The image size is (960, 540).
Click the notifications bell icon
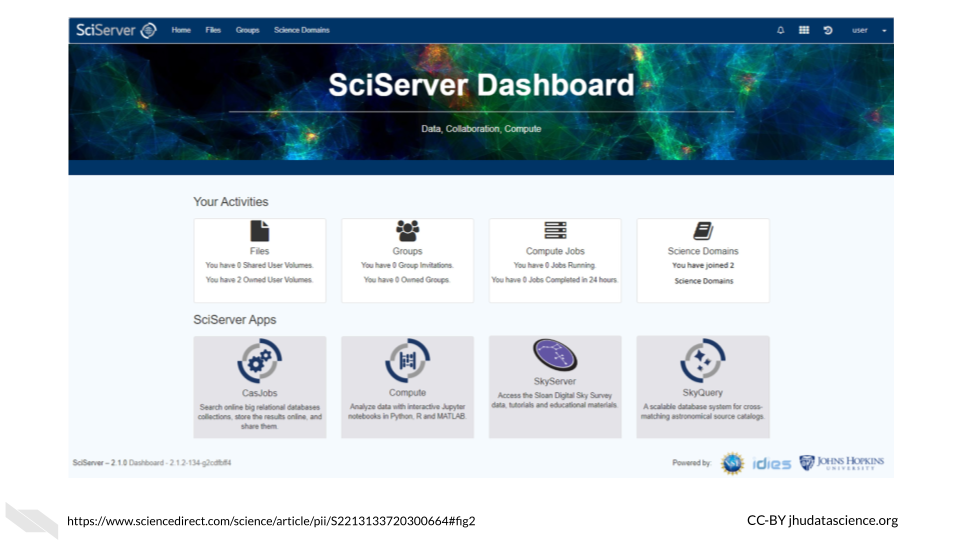(x=781, y=30)
